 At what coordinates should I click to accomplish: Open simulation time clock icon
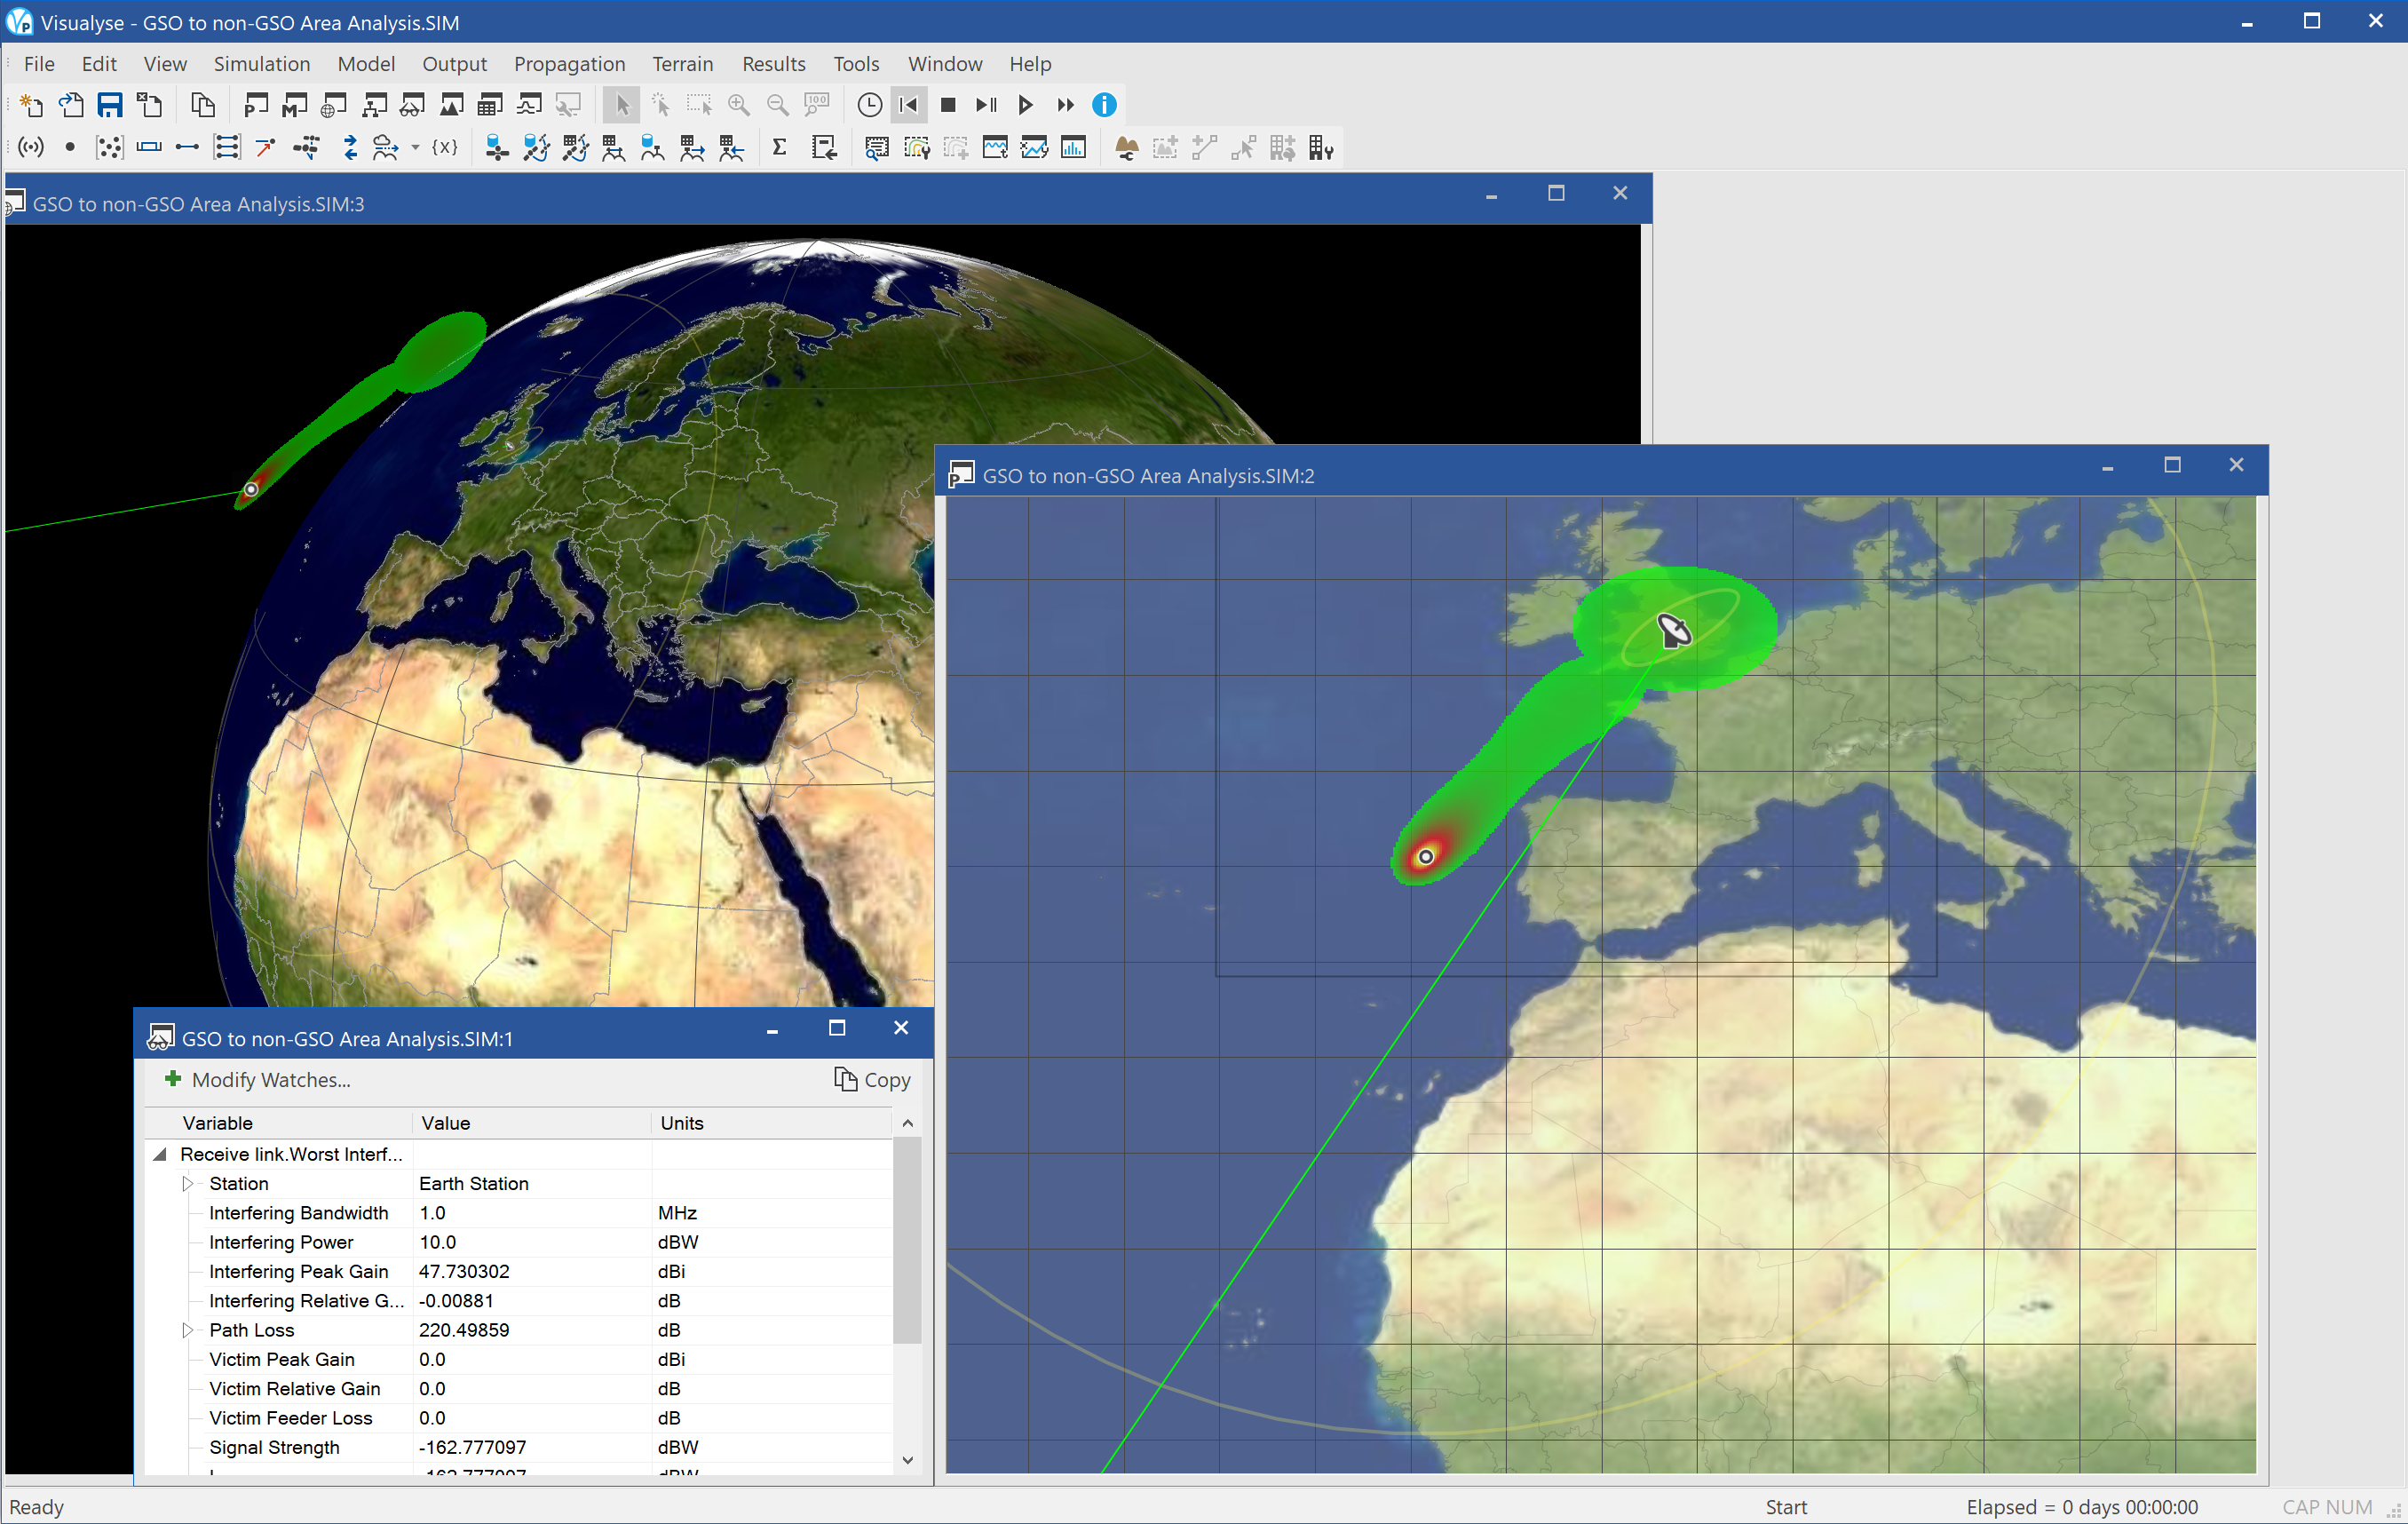870,105
